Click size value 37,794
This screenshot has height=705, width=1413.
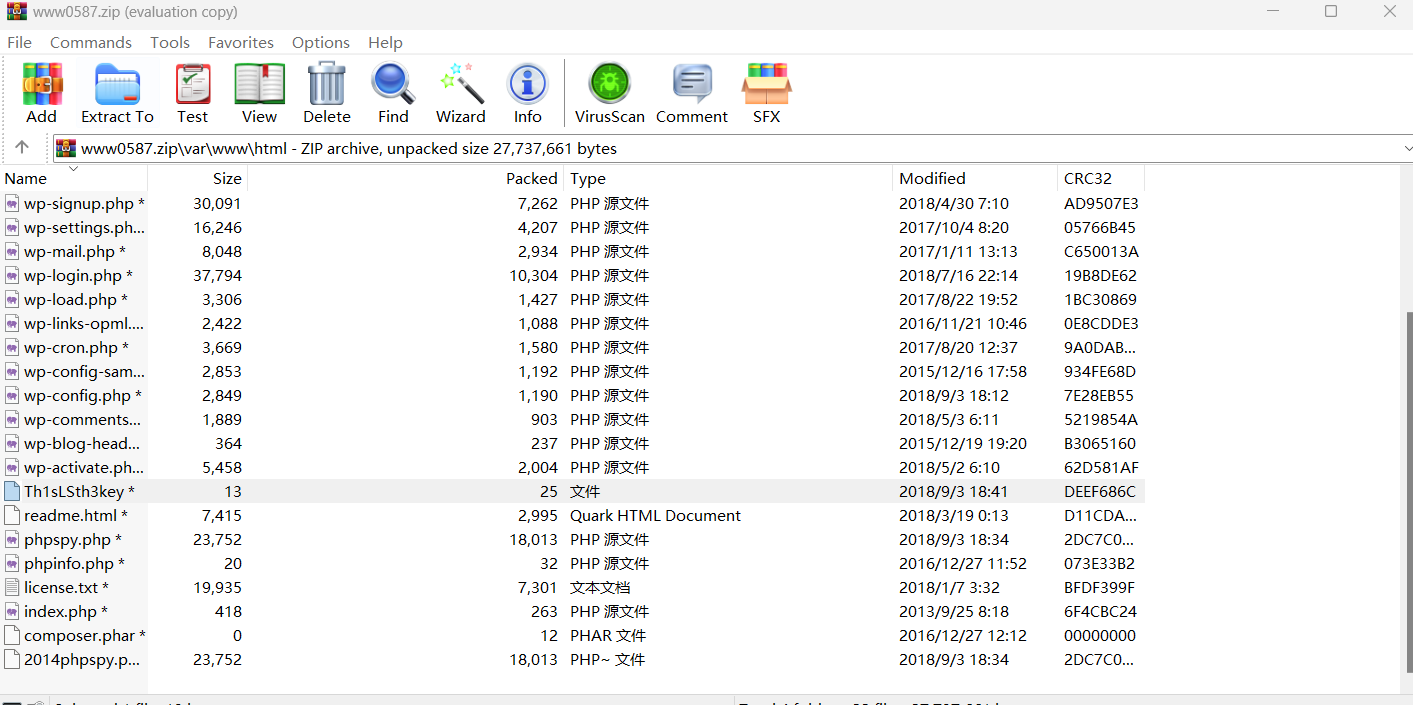[x=217, y=275]
